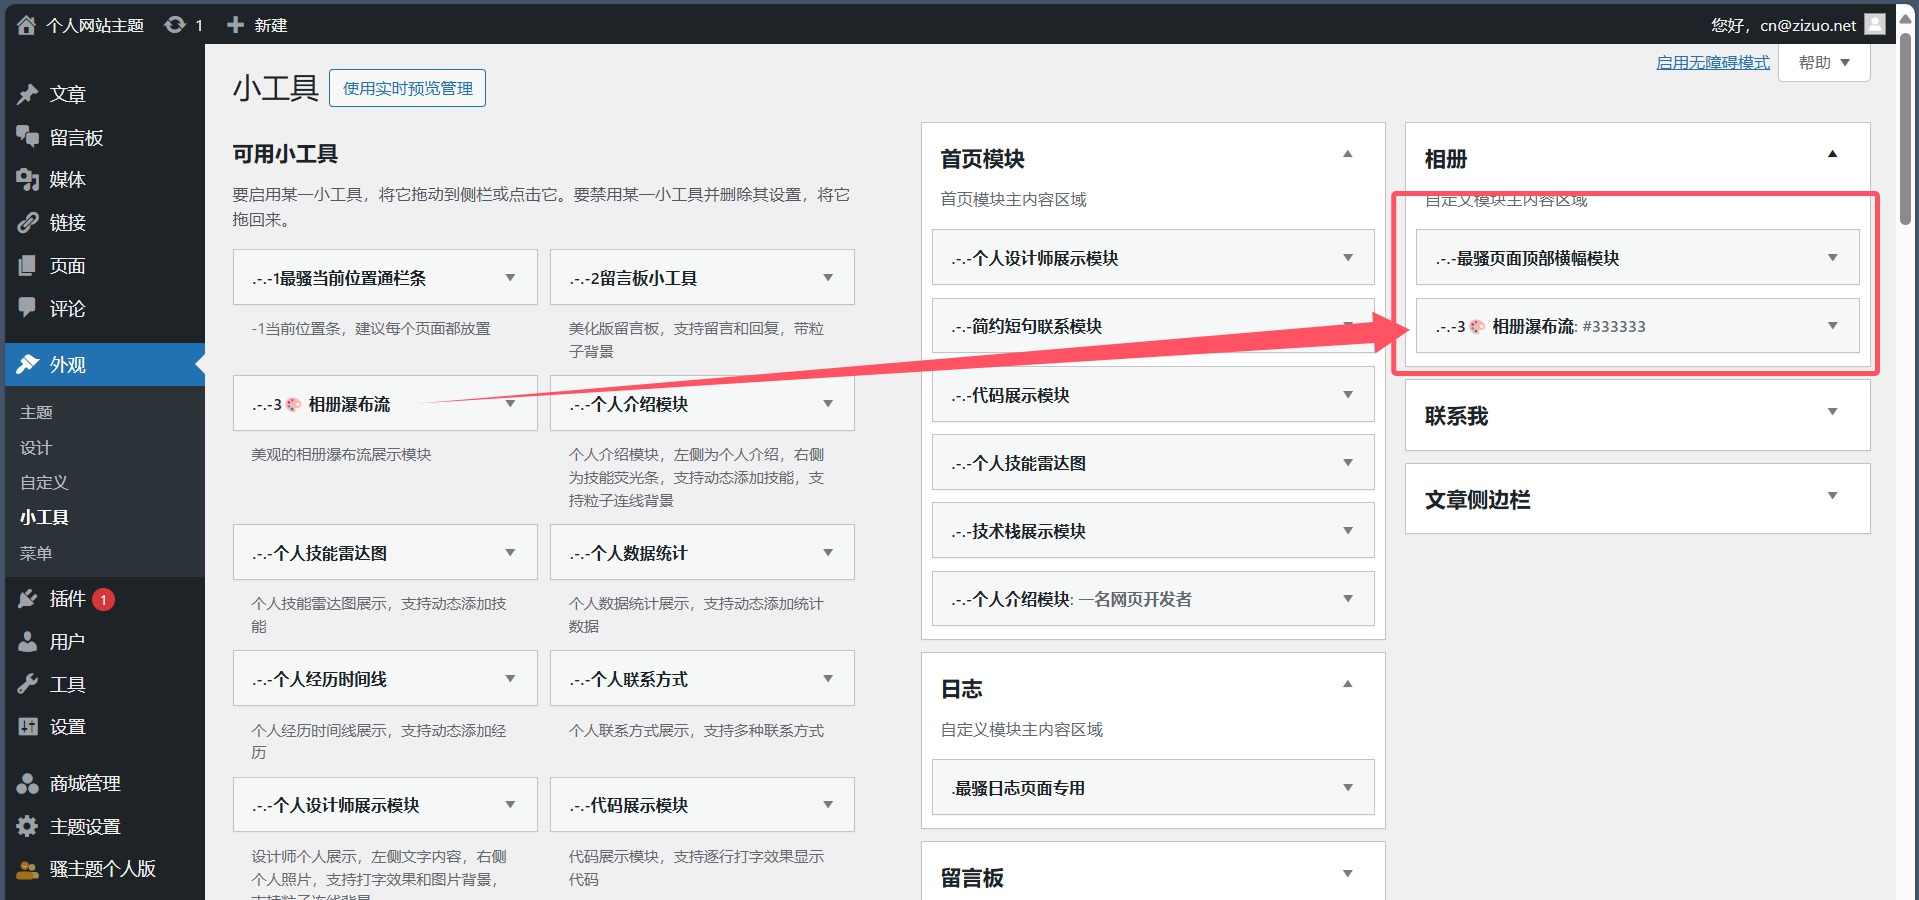This screenshot has width=1919, height=900.
Task: Collapse the 首页模块 widget area
Action: pyautogui.click(x=1347, y=155)
